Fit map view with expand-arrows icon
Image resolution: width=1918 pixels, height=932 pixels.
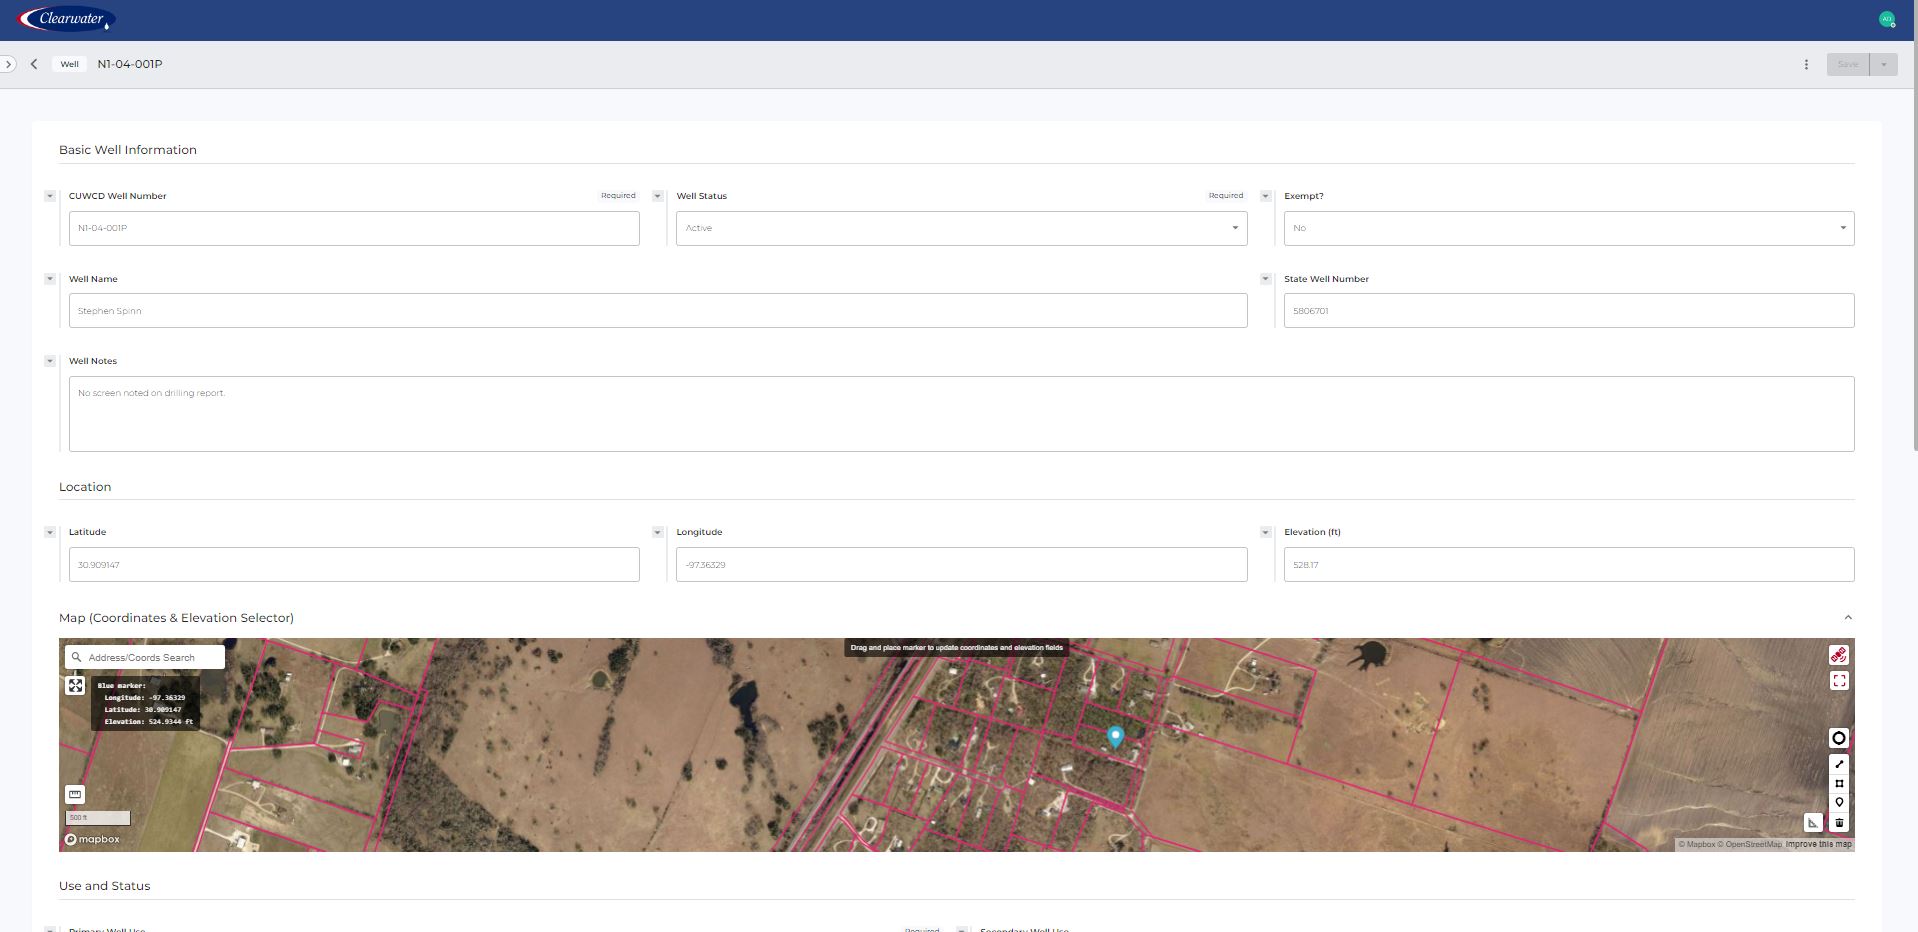(x=75, y=686)
